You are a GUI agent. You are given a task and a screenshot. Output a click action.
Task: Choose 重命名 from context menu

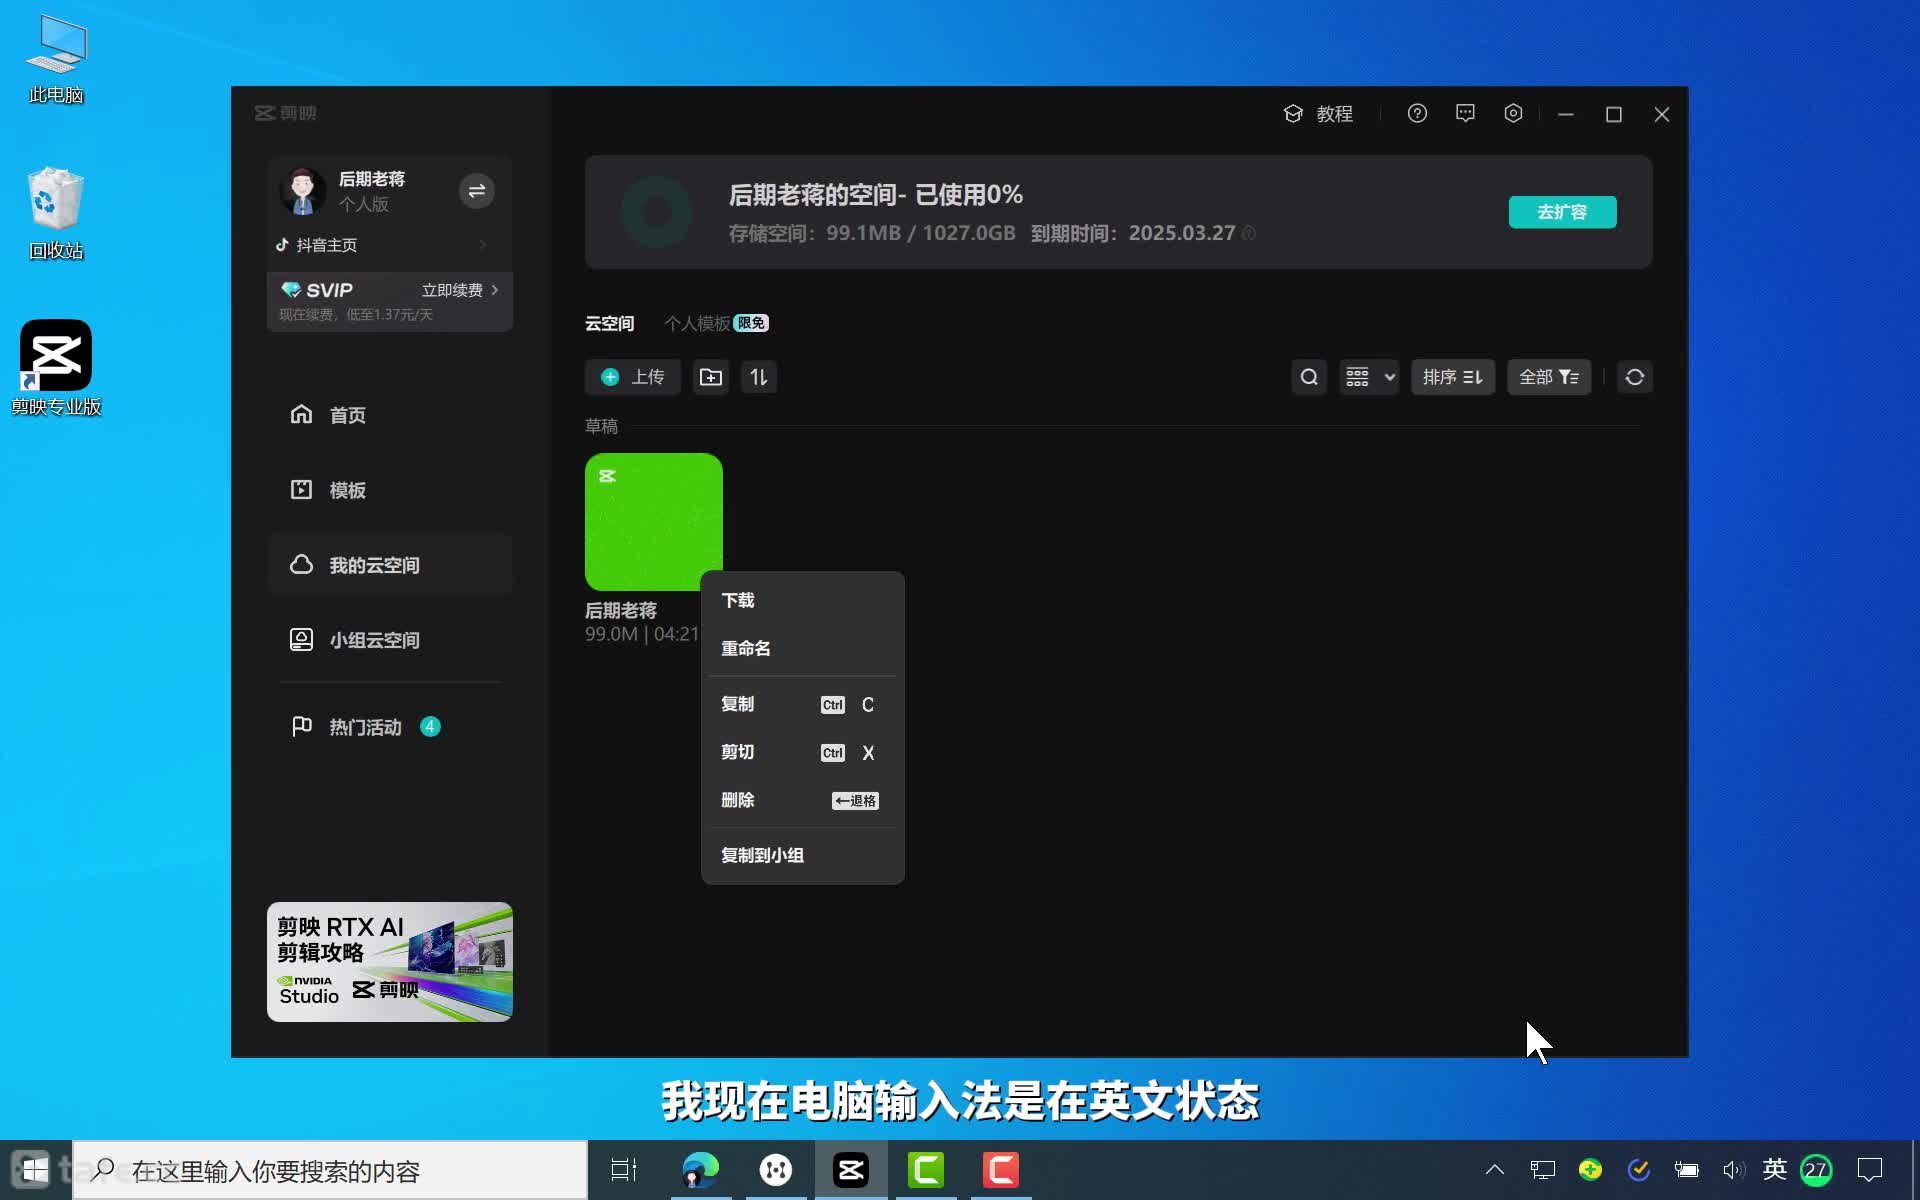pyautogui.click(x=803, y=648)
